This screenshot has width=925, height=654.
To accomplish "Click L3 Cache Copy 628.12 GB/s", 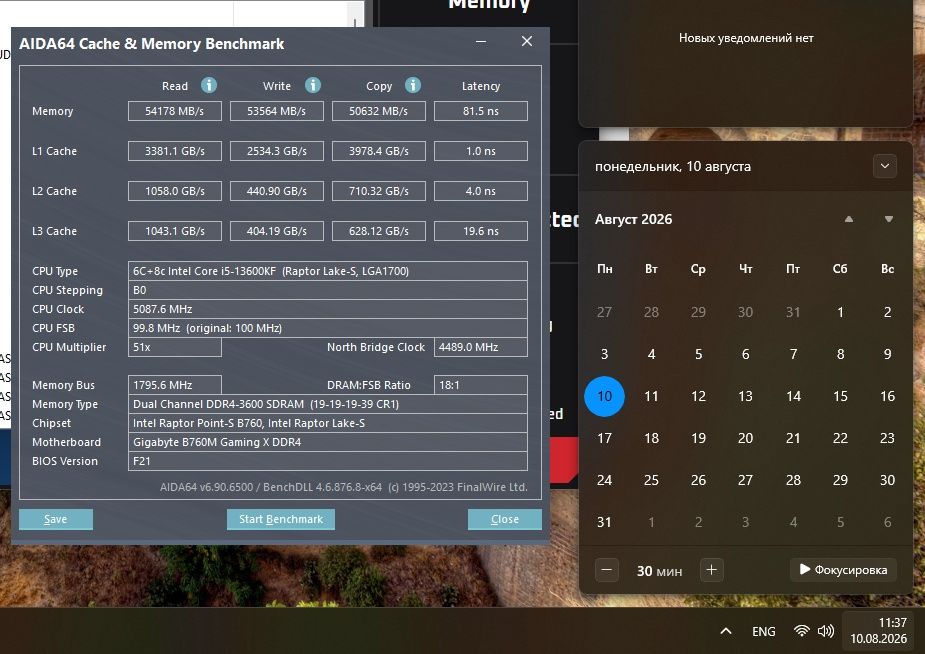I will tap(379, 231).
